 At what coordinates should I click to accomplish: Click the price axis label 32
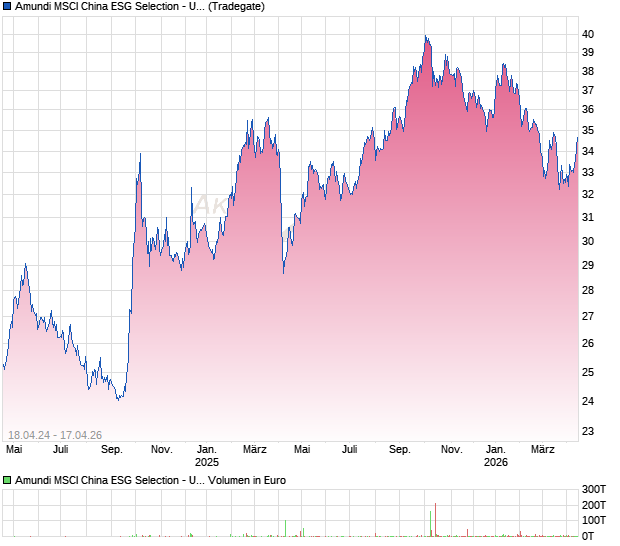click(x=588, y=194)
